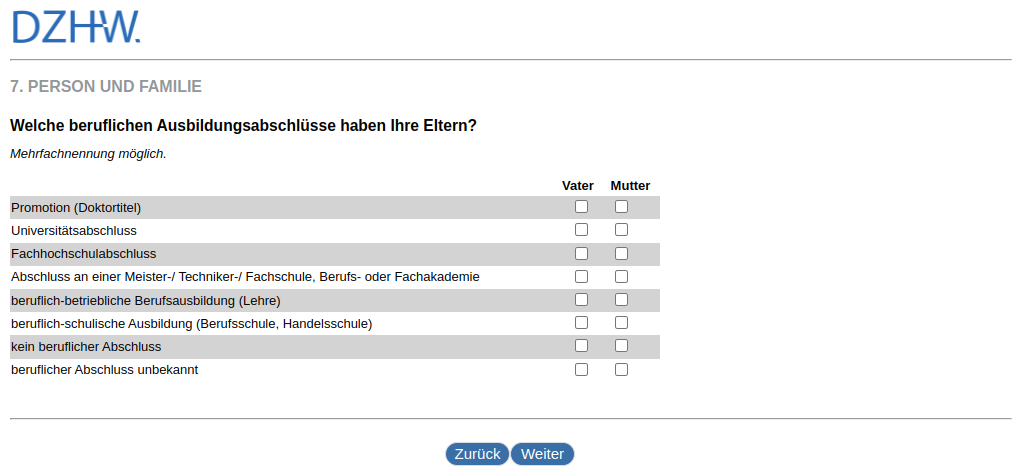Viewport: 1021px width, 475px height.
Task: Check Mutter for Promotion (Doktortitel)
Action: pos(621,207)
